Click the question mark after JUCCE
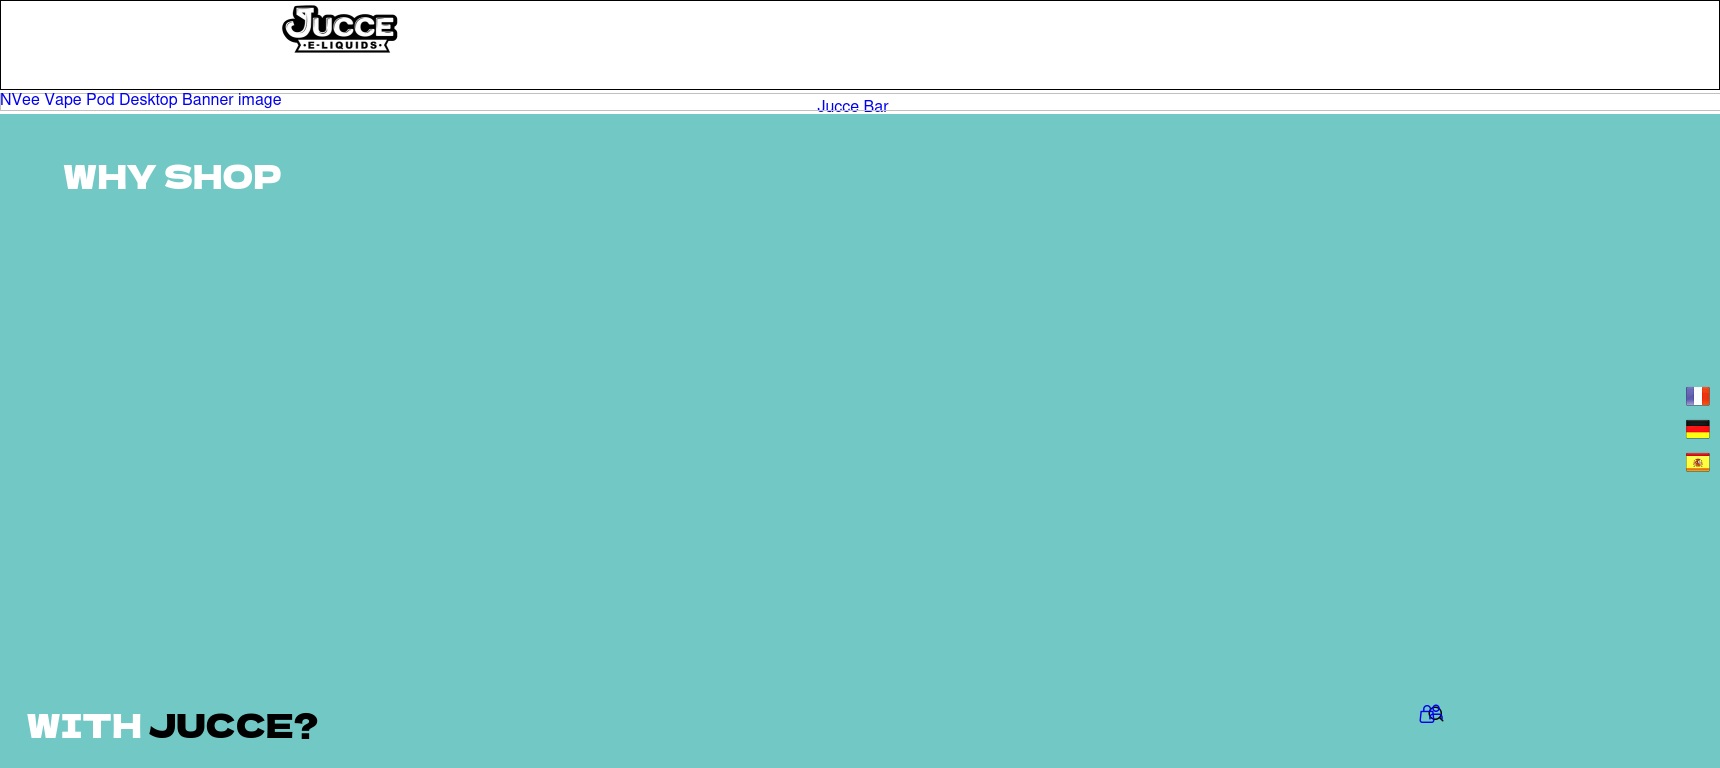1720x768 pixels. (x=306, y=726)
